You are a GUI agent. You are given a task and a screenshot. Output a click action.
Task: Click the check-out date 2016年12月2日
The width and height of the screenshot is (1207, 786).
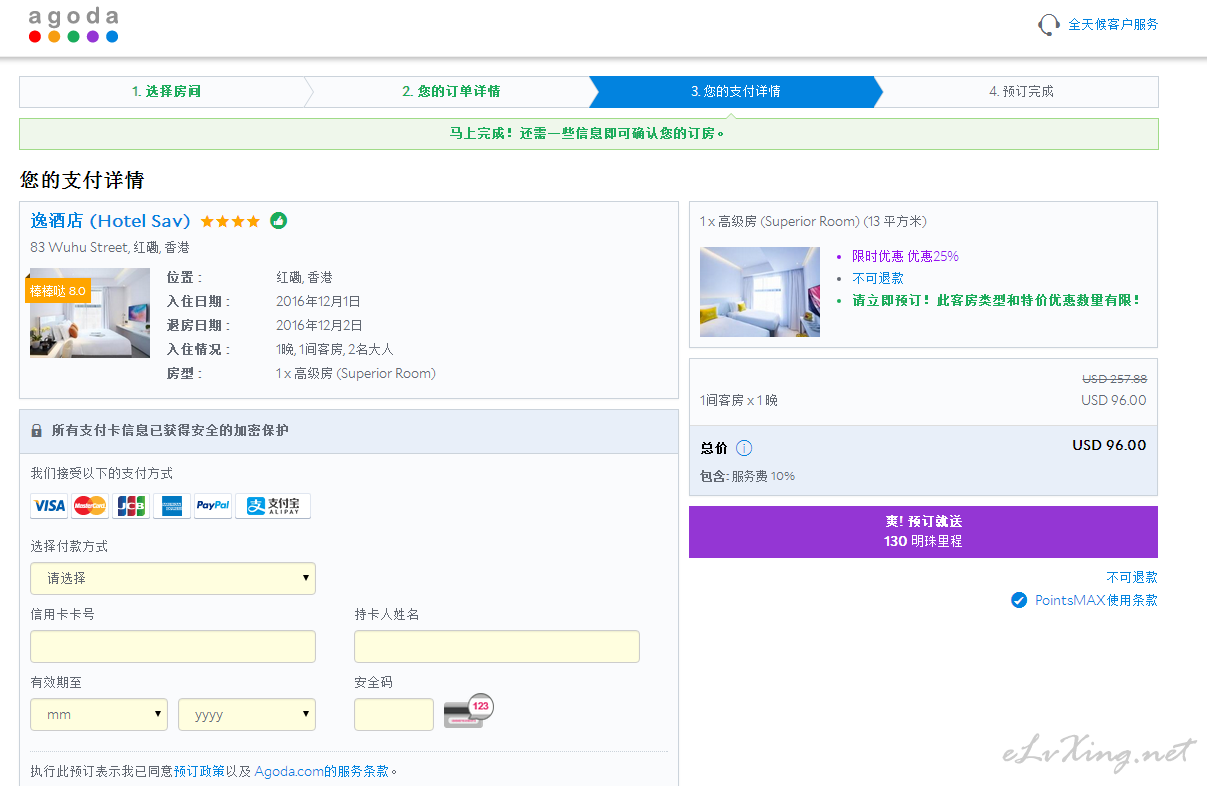click(x=319, y=325)
